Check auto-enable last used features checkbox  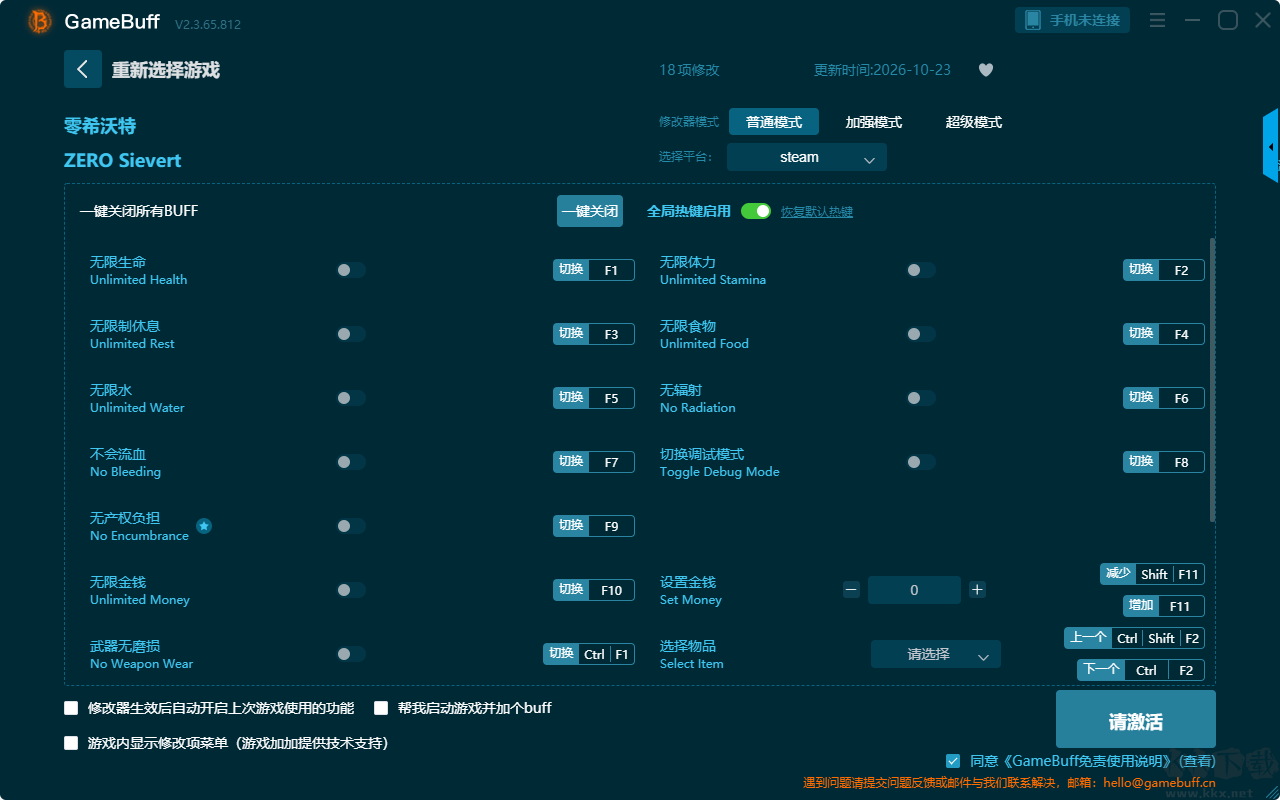pyautogui.click(x=71, y=708)
